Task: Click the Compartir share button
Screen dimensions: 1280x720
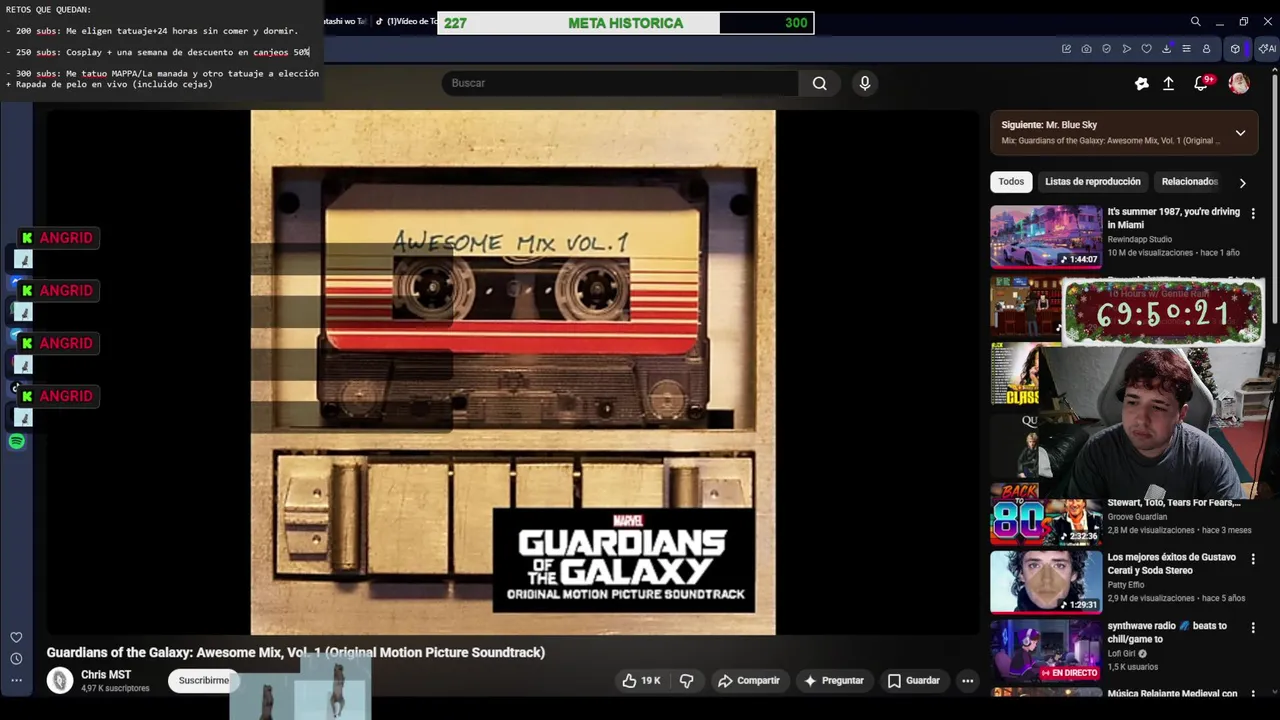Action: pyautogui.click(x=749, y=680)
